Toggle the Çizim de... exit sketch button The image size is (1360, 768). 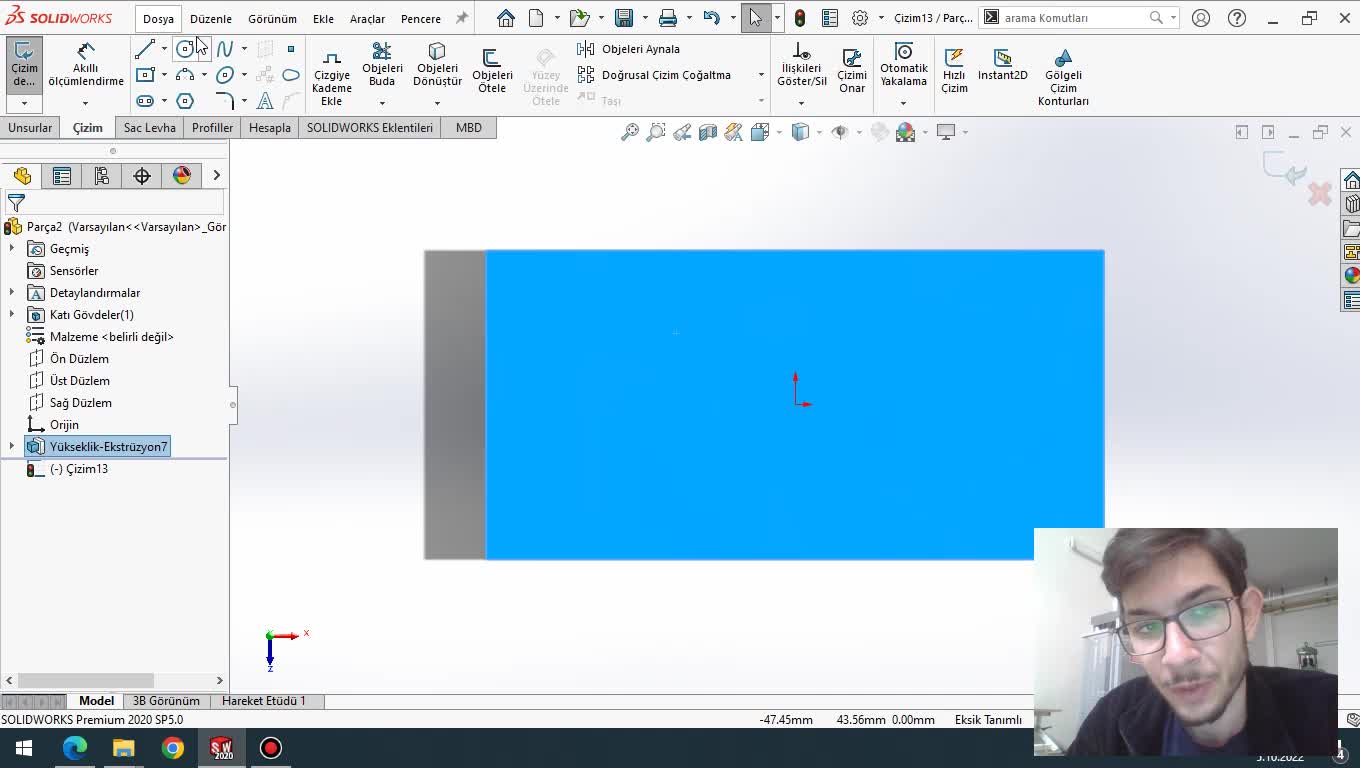coord(24,65)
